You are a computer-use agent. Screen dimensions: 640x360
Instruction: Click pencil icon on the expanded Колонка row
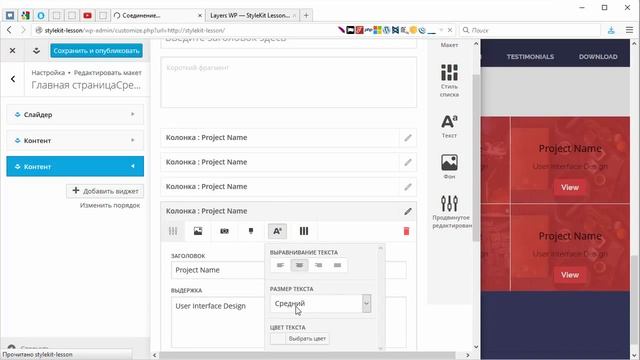pyautogui.click(x=408, y=211)
